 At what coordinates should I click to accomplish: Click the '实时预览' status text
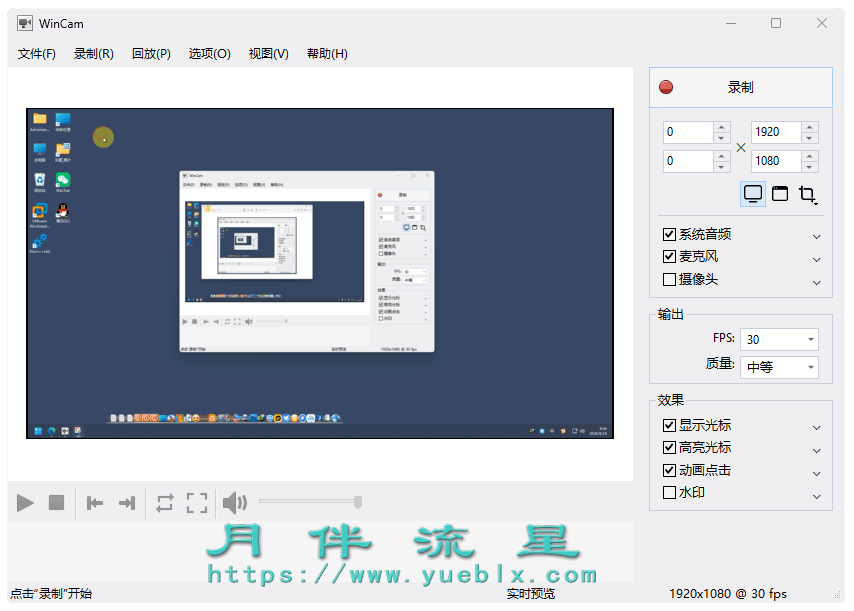[530, 594]
